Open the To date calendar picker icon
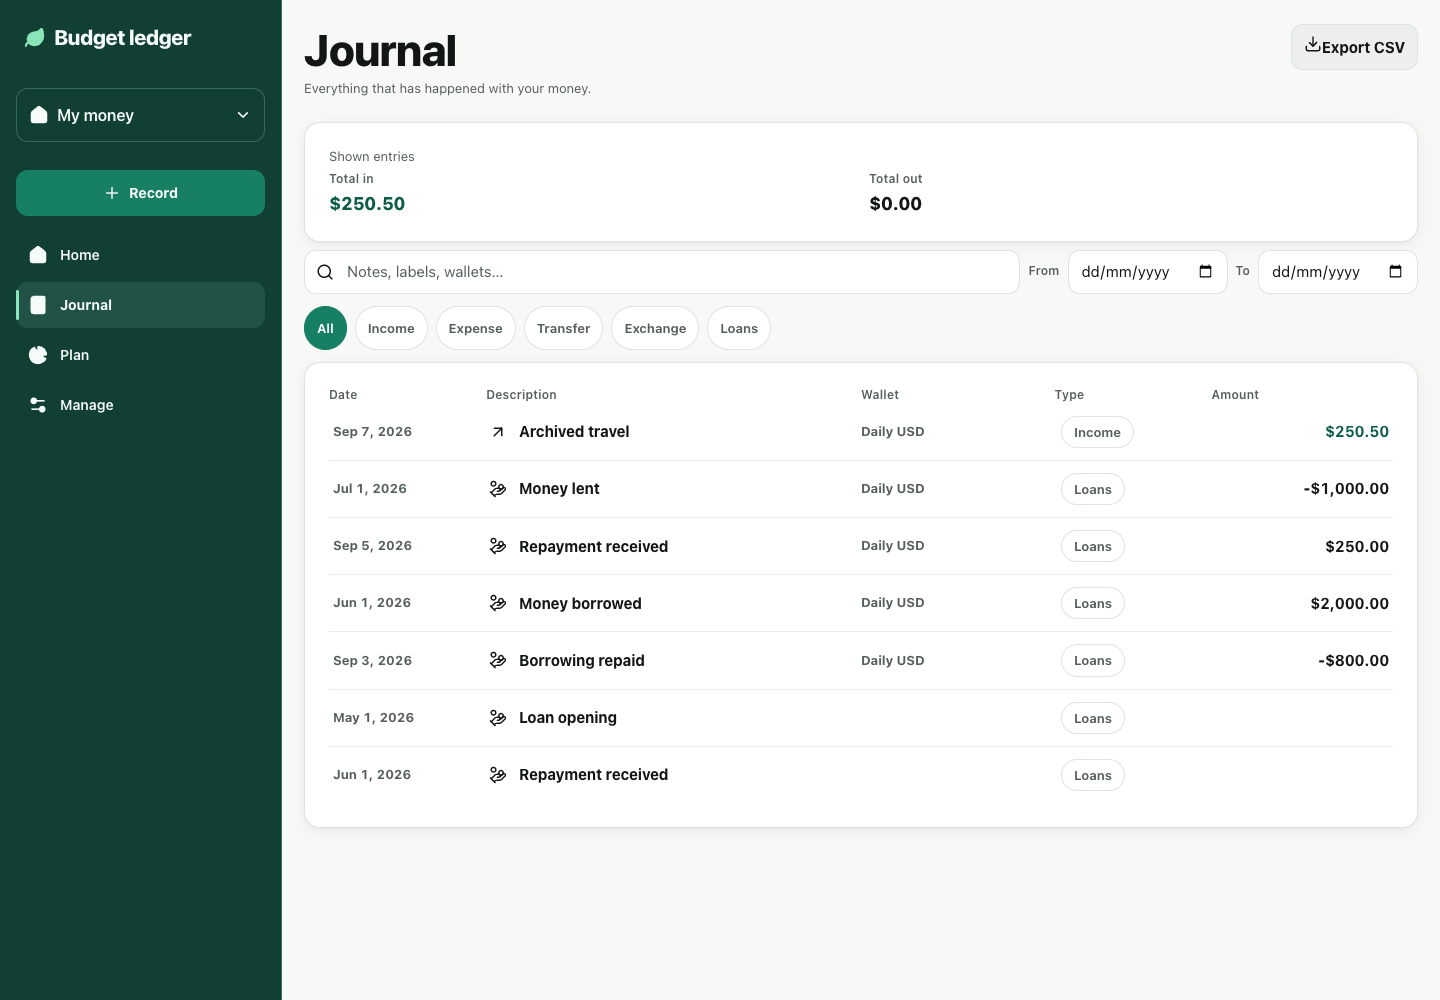 [1395, 272]
